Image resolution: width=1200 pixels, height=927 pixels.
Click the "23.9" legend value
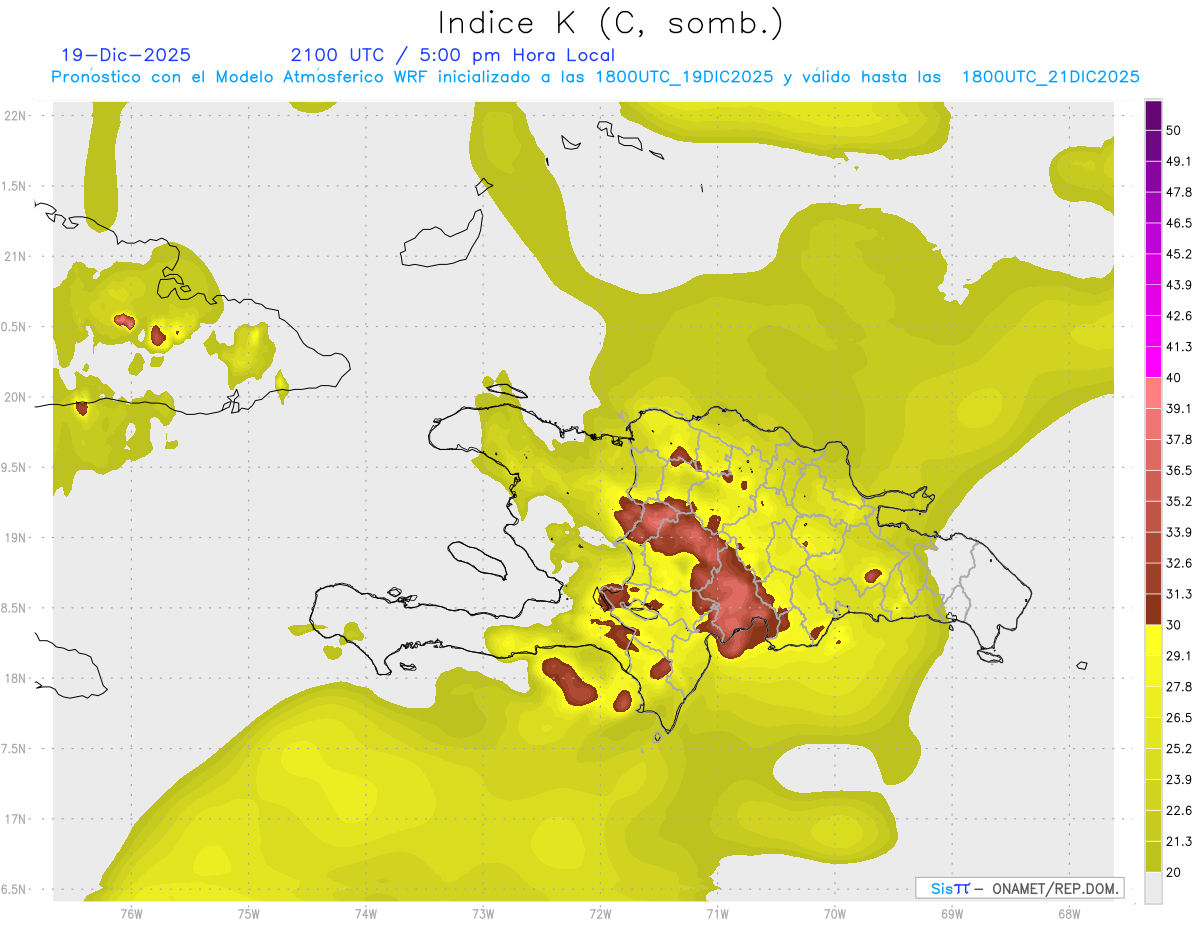pyautogui.click(x=1179, y=780)
